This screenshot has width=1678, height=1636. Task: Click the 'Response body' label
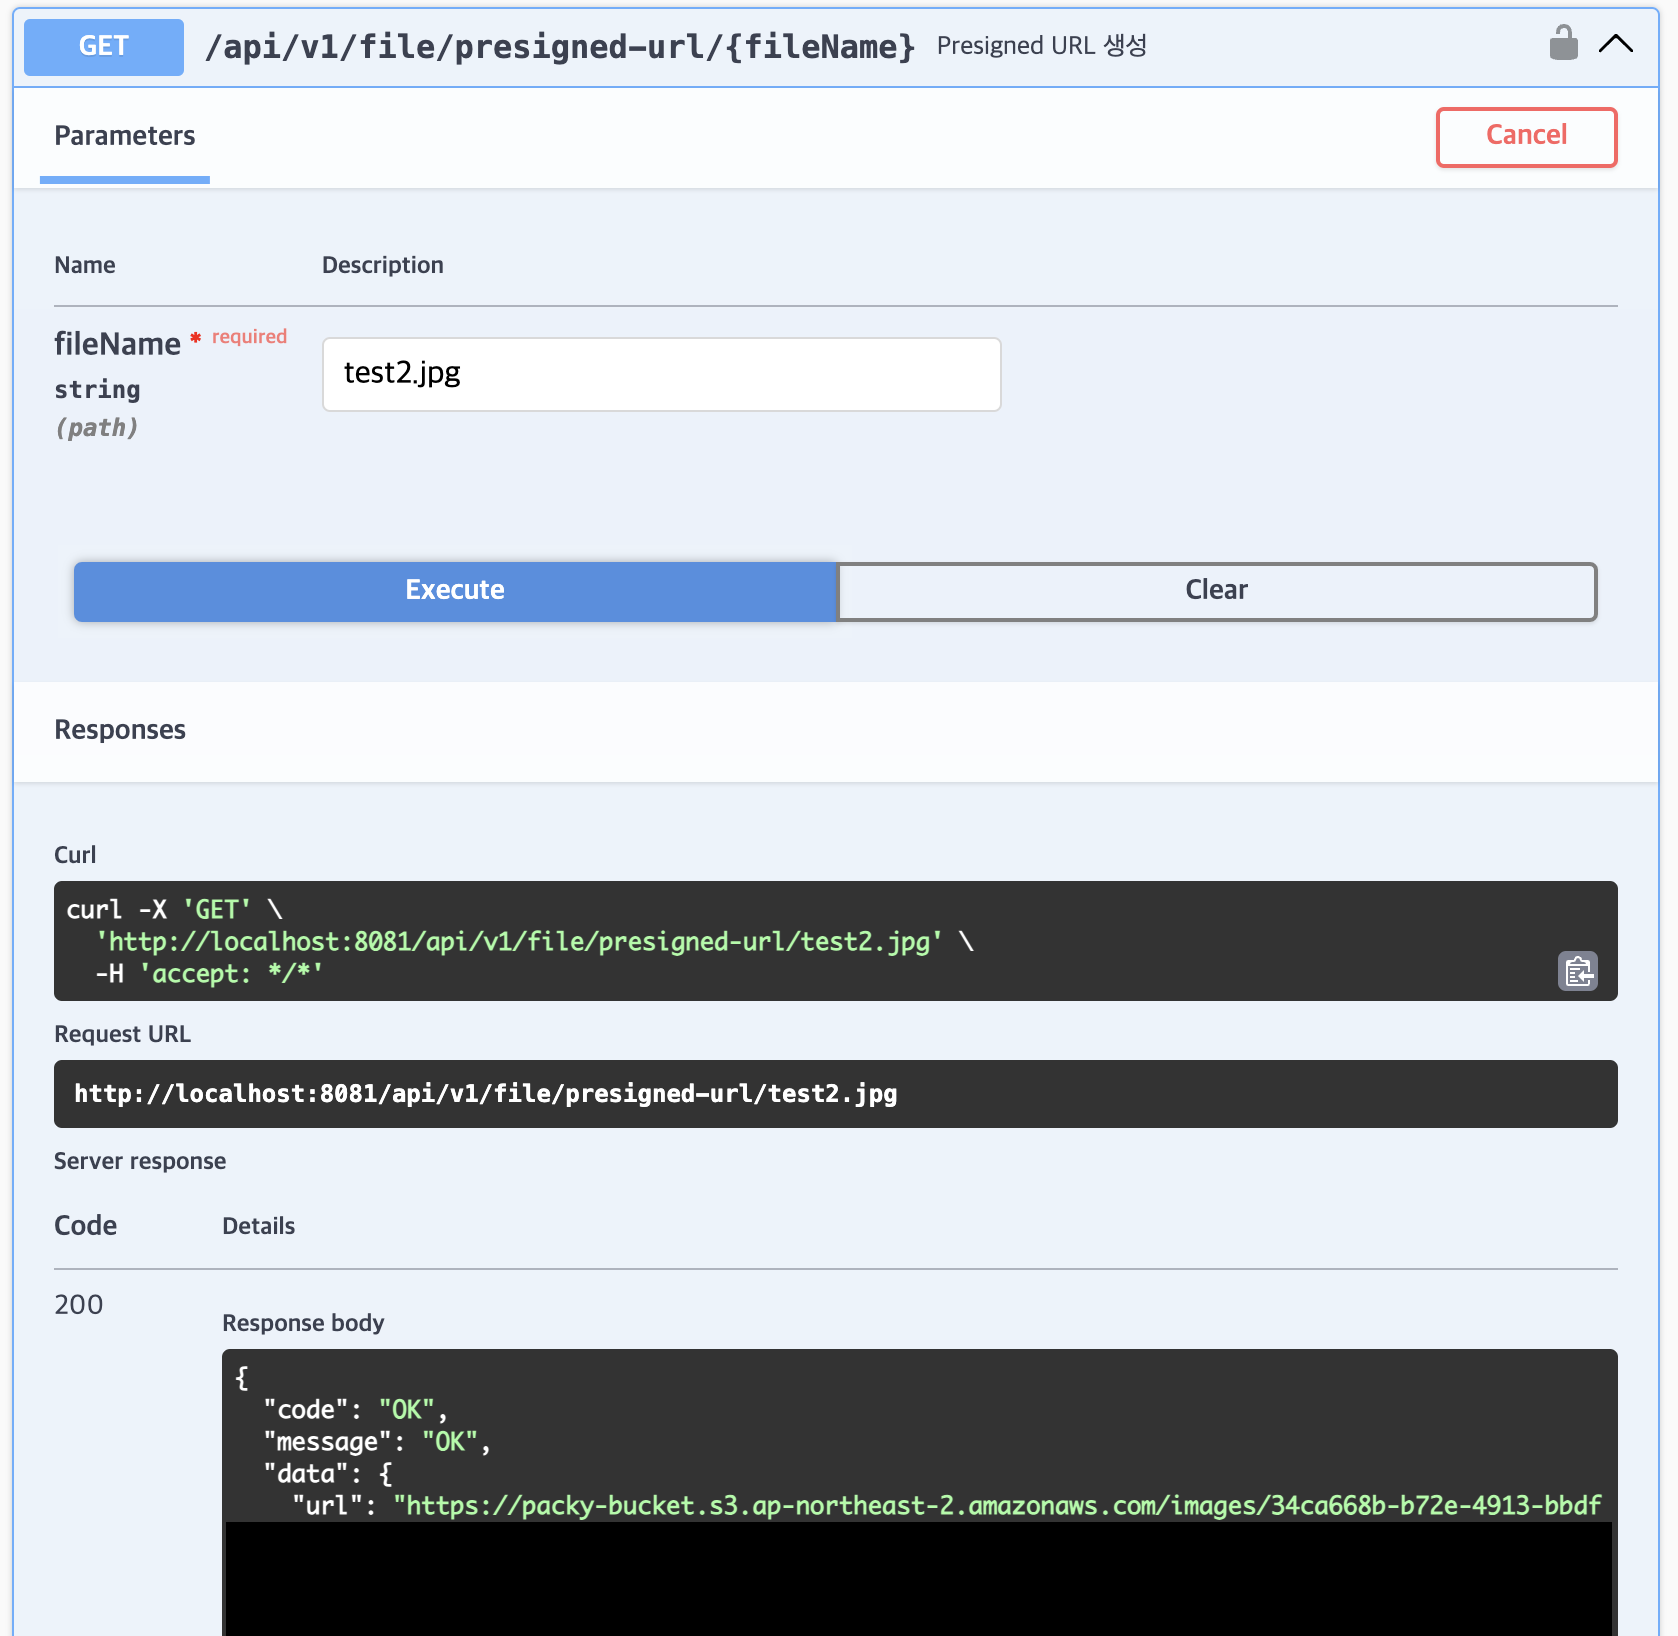click(x=303, y=1323)
